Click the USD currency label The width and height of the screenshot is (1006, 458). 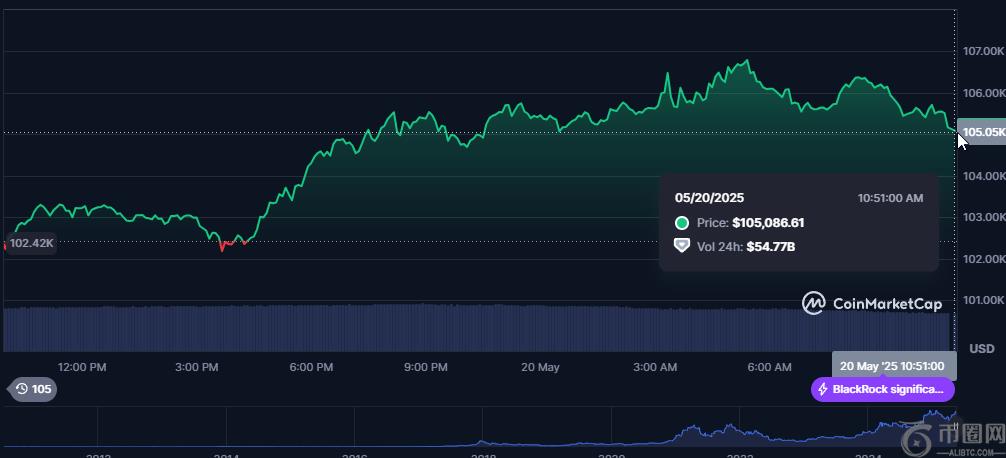pyautogui.click(x=981, y=348)
